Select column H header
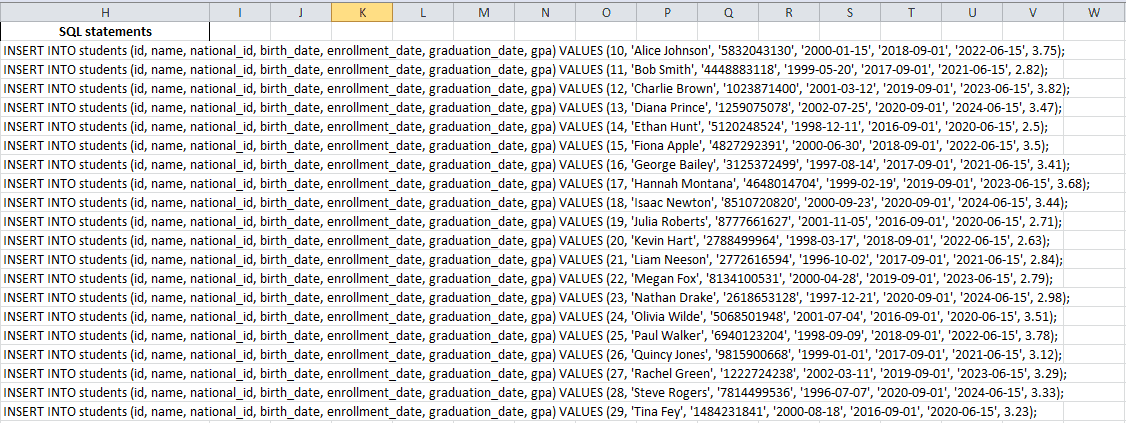Screen dimensions: 1126x423 [105, 12]
